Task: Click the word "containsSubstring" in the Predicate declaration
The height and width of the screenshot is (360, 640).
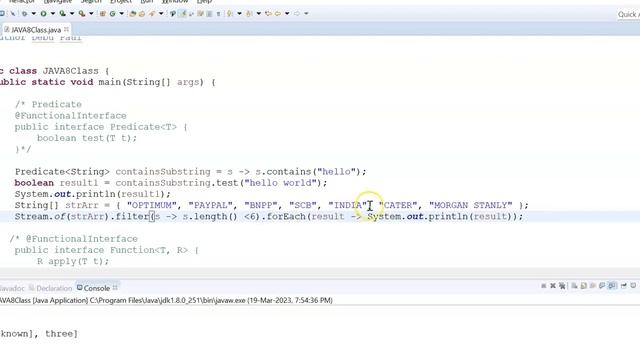Action: (163, 171)
